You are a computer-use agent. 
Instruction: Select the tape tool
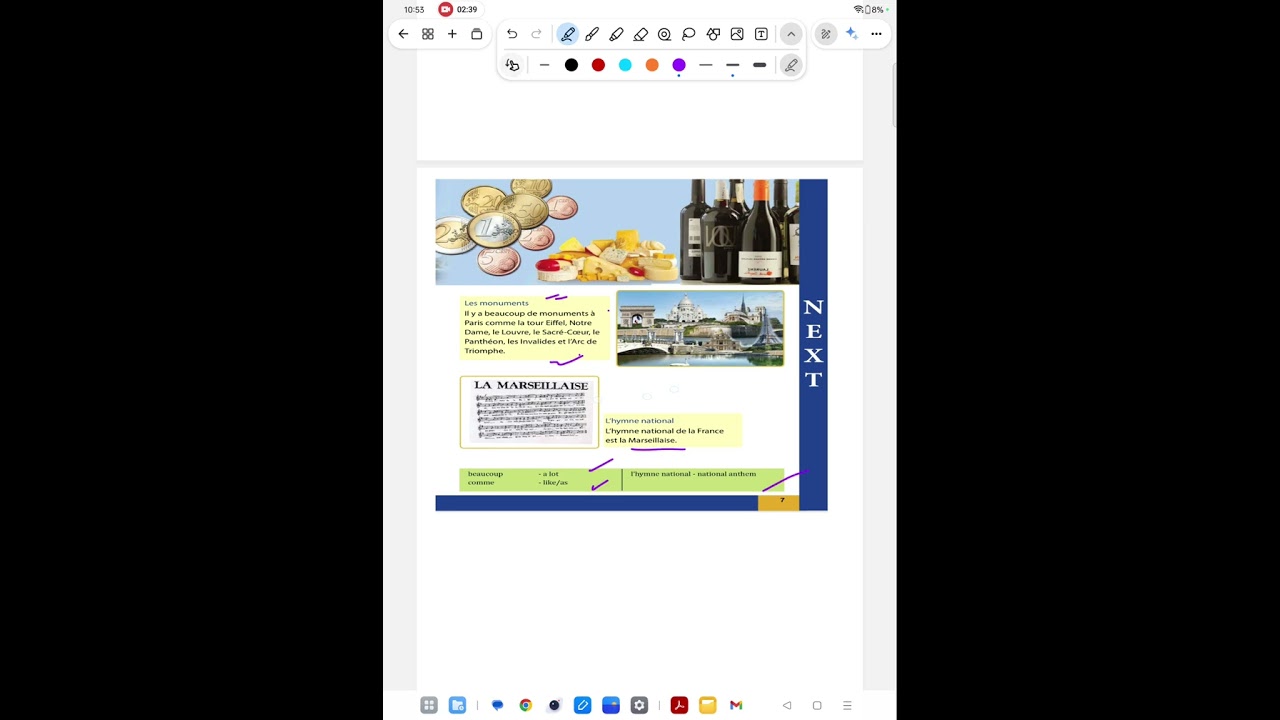click(x=664, y=34)
